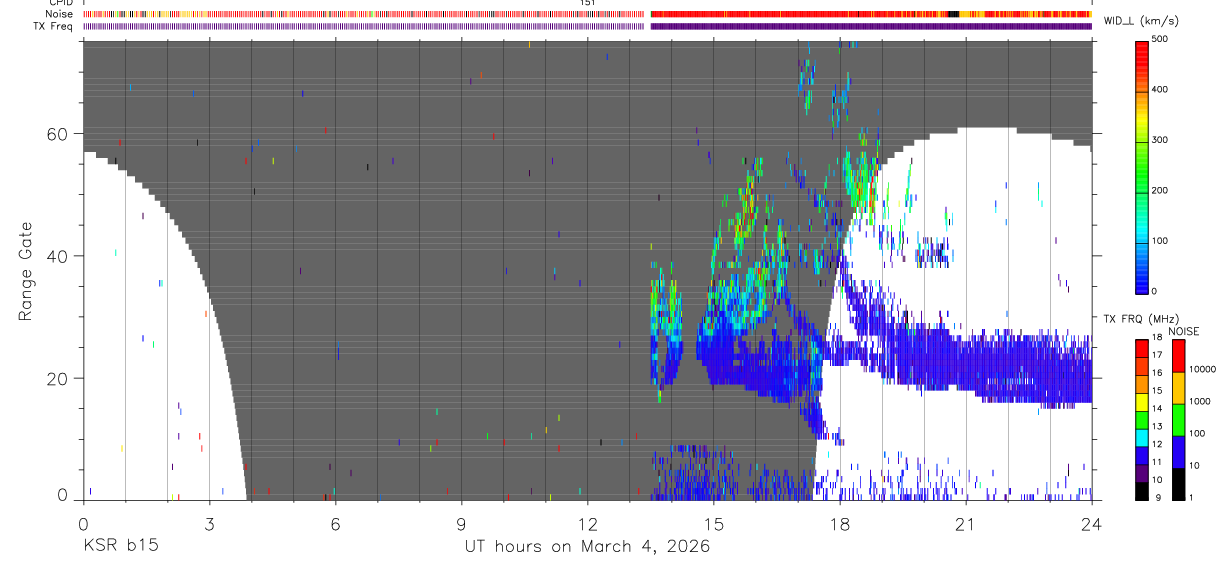Click the 12 tick on UT hours axis
This screenshot has height=567, width=1228.
(588, 523)
